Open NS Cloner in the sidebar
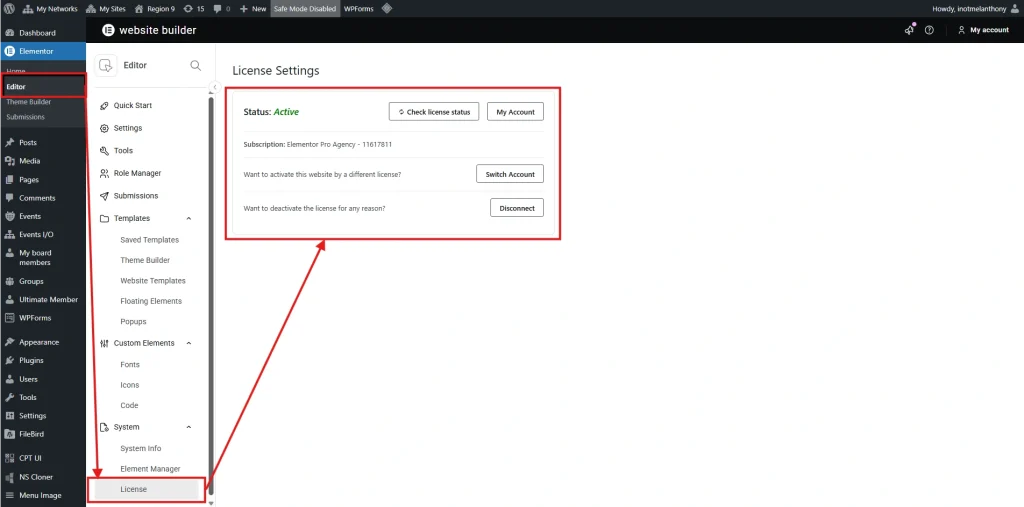The image size is (1024, 507). point(42,477)
